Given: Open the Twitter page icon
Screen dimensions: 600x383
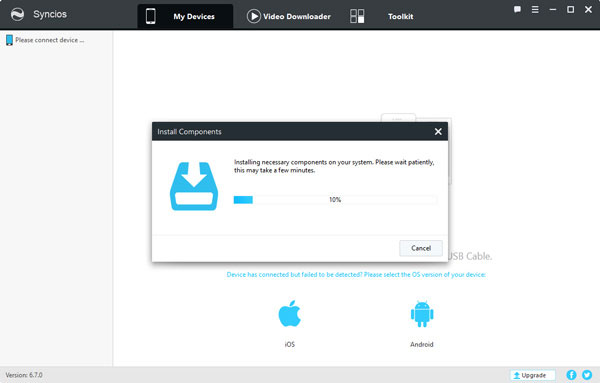Looking at the screenshot, I should [587, 375].
